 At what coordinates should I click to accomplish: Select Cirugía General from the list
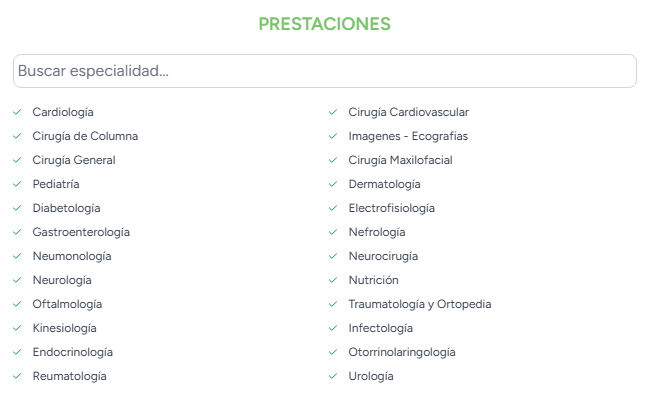click(74, 160)
